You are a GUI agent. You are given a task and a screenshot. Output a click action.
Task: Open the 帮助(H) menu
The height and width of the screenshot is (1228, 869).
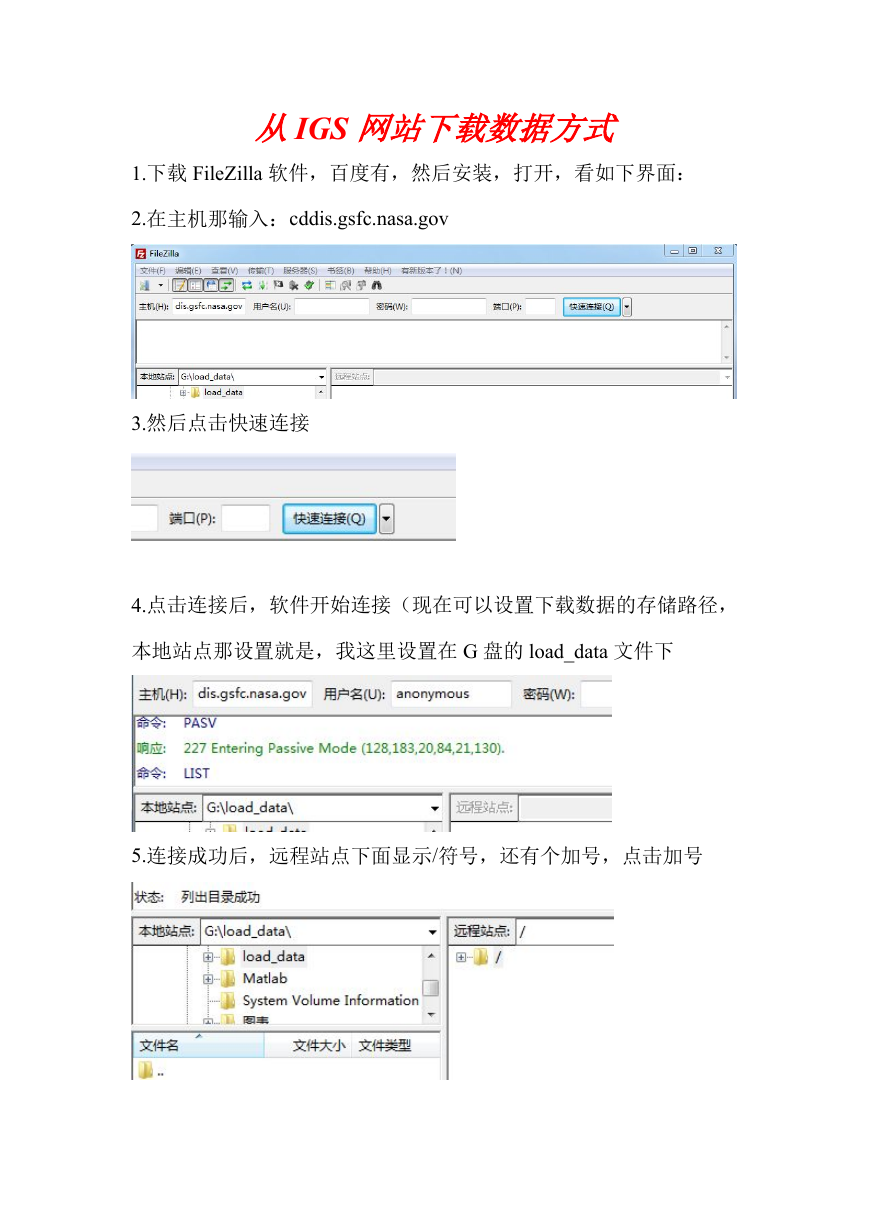[378, 270]
